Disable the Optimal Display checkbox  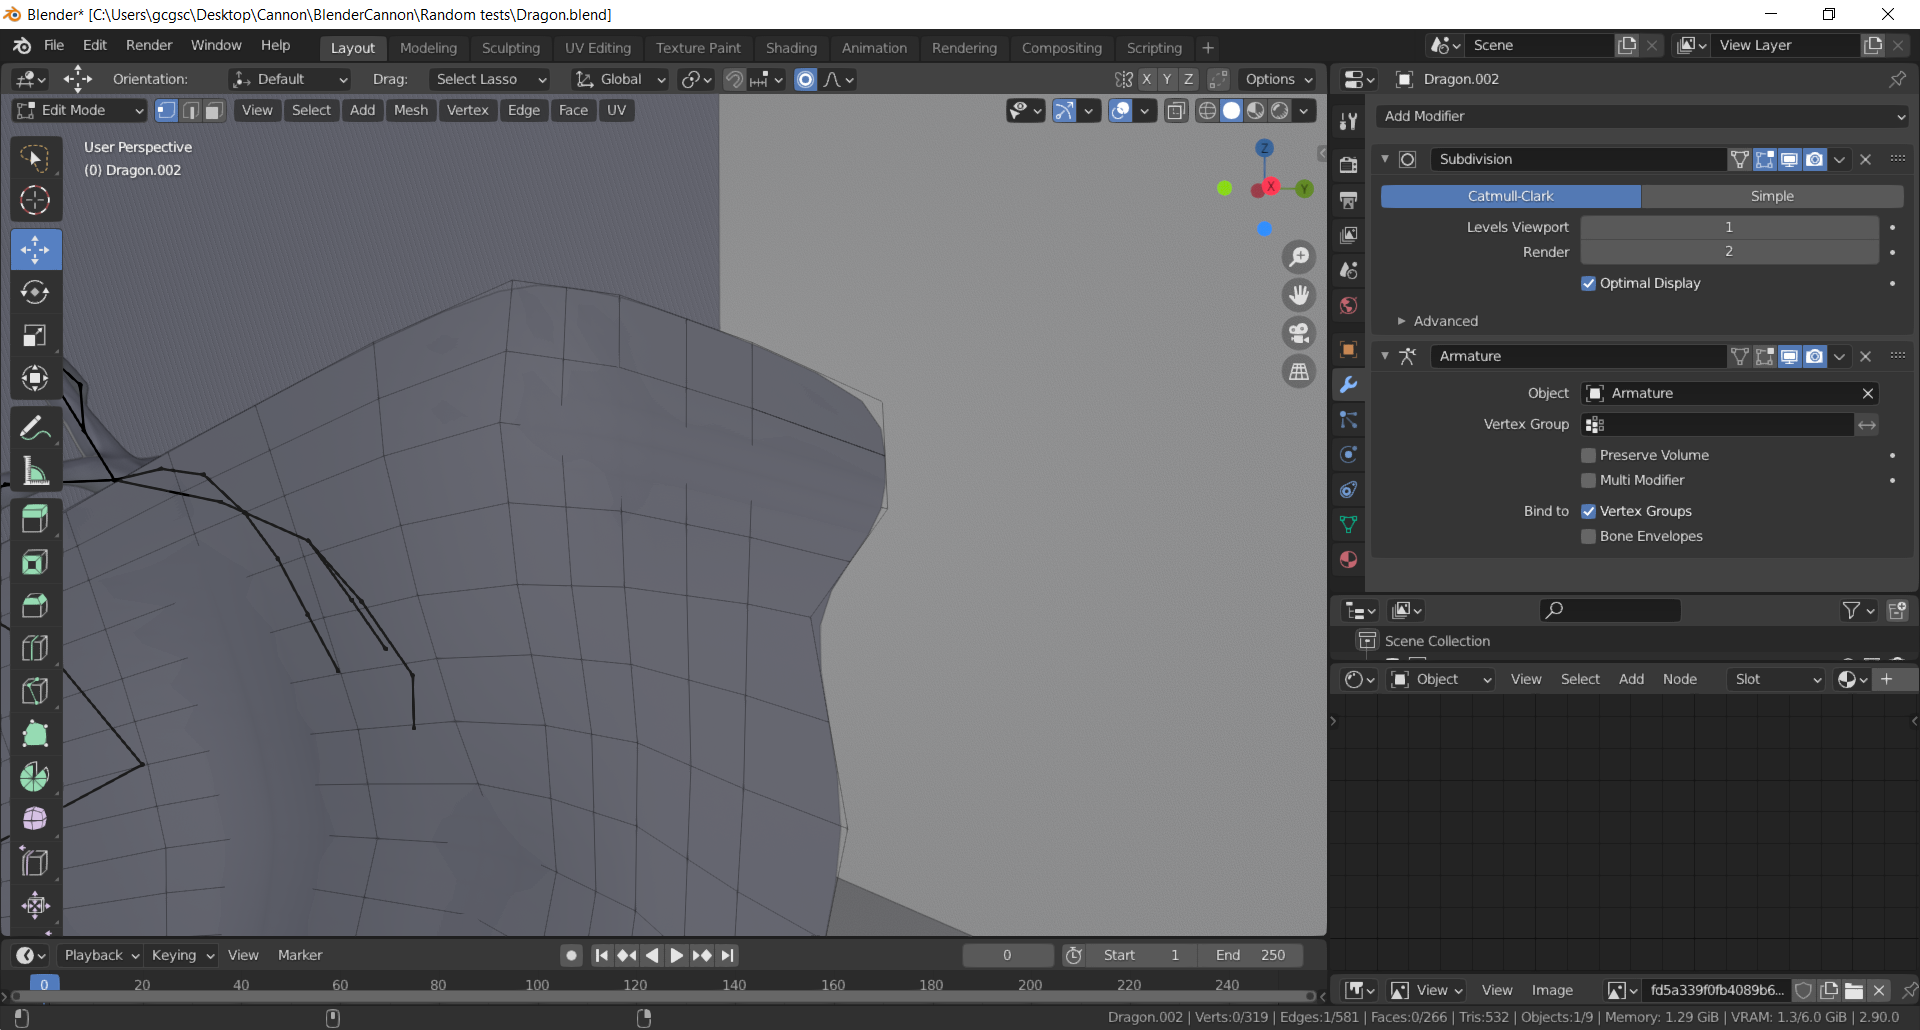coord(1588,283)
